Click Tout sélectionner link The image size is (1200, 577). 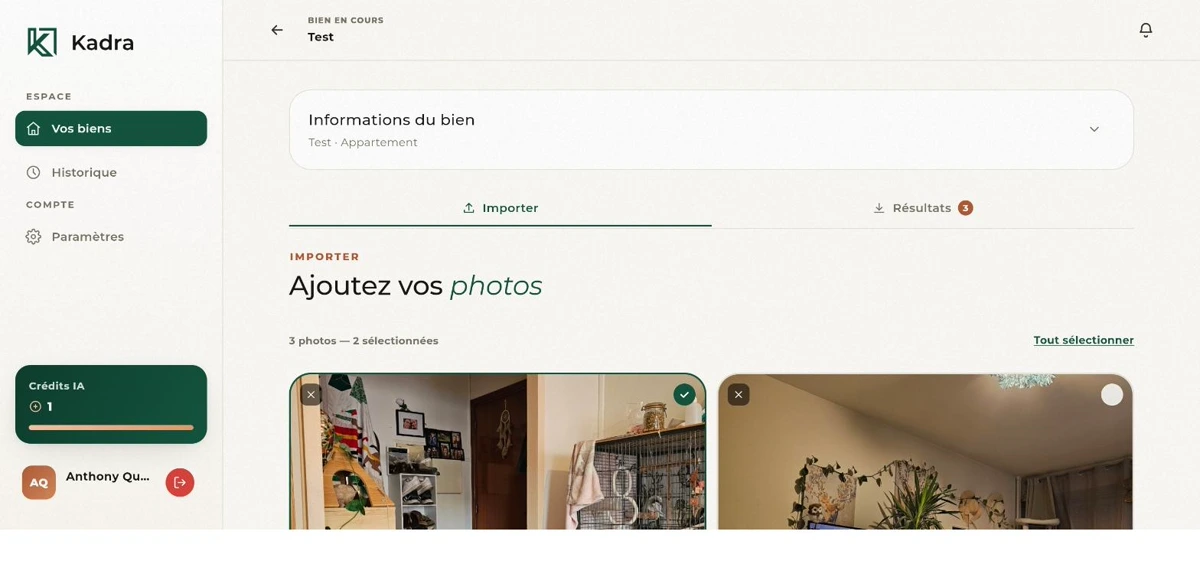[1083, 340]
